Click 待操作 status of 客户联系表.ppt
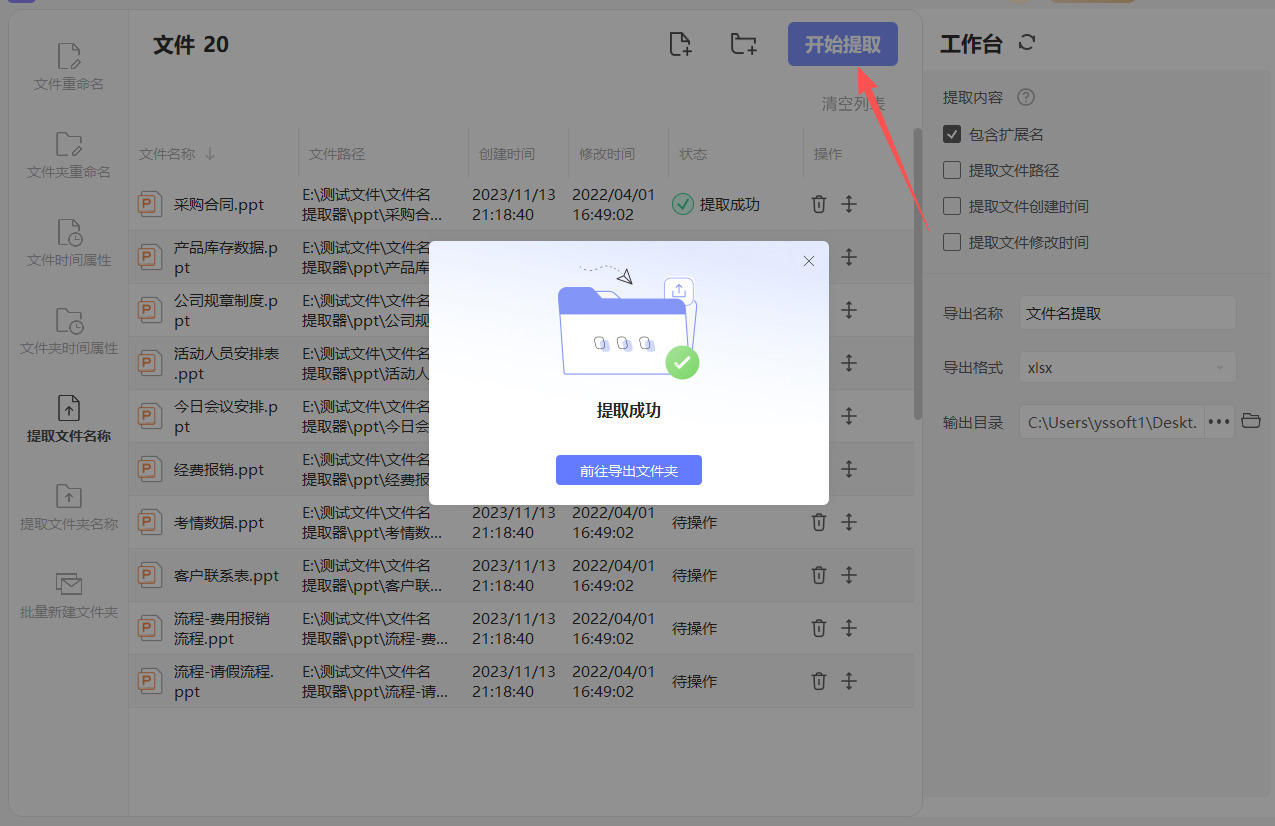This screenshot has height=826, width=1275. (x=694, y=575)
